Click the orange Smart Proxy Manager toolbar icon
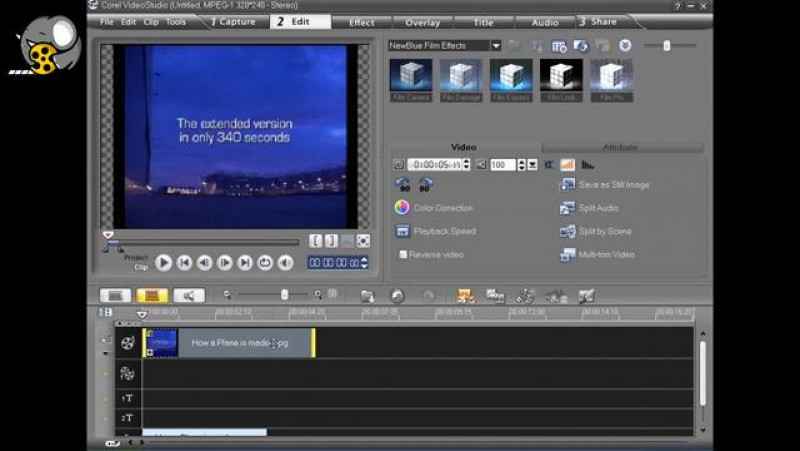 point(465,295)
